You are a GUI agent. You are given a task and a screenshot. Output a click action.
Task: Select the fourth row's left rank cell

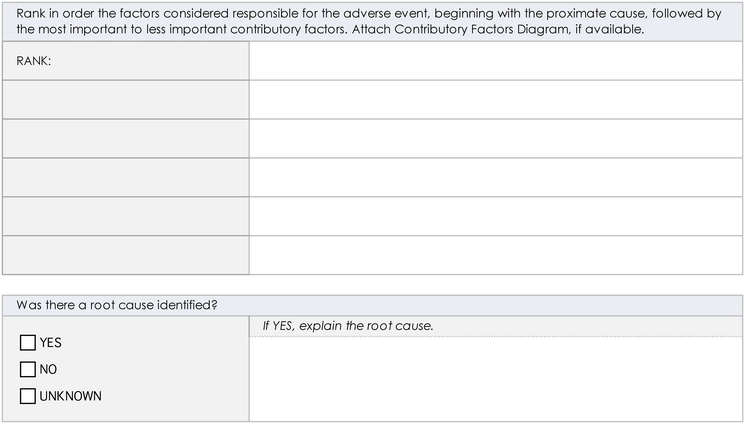pyautogui.click(x=126, y=177)
